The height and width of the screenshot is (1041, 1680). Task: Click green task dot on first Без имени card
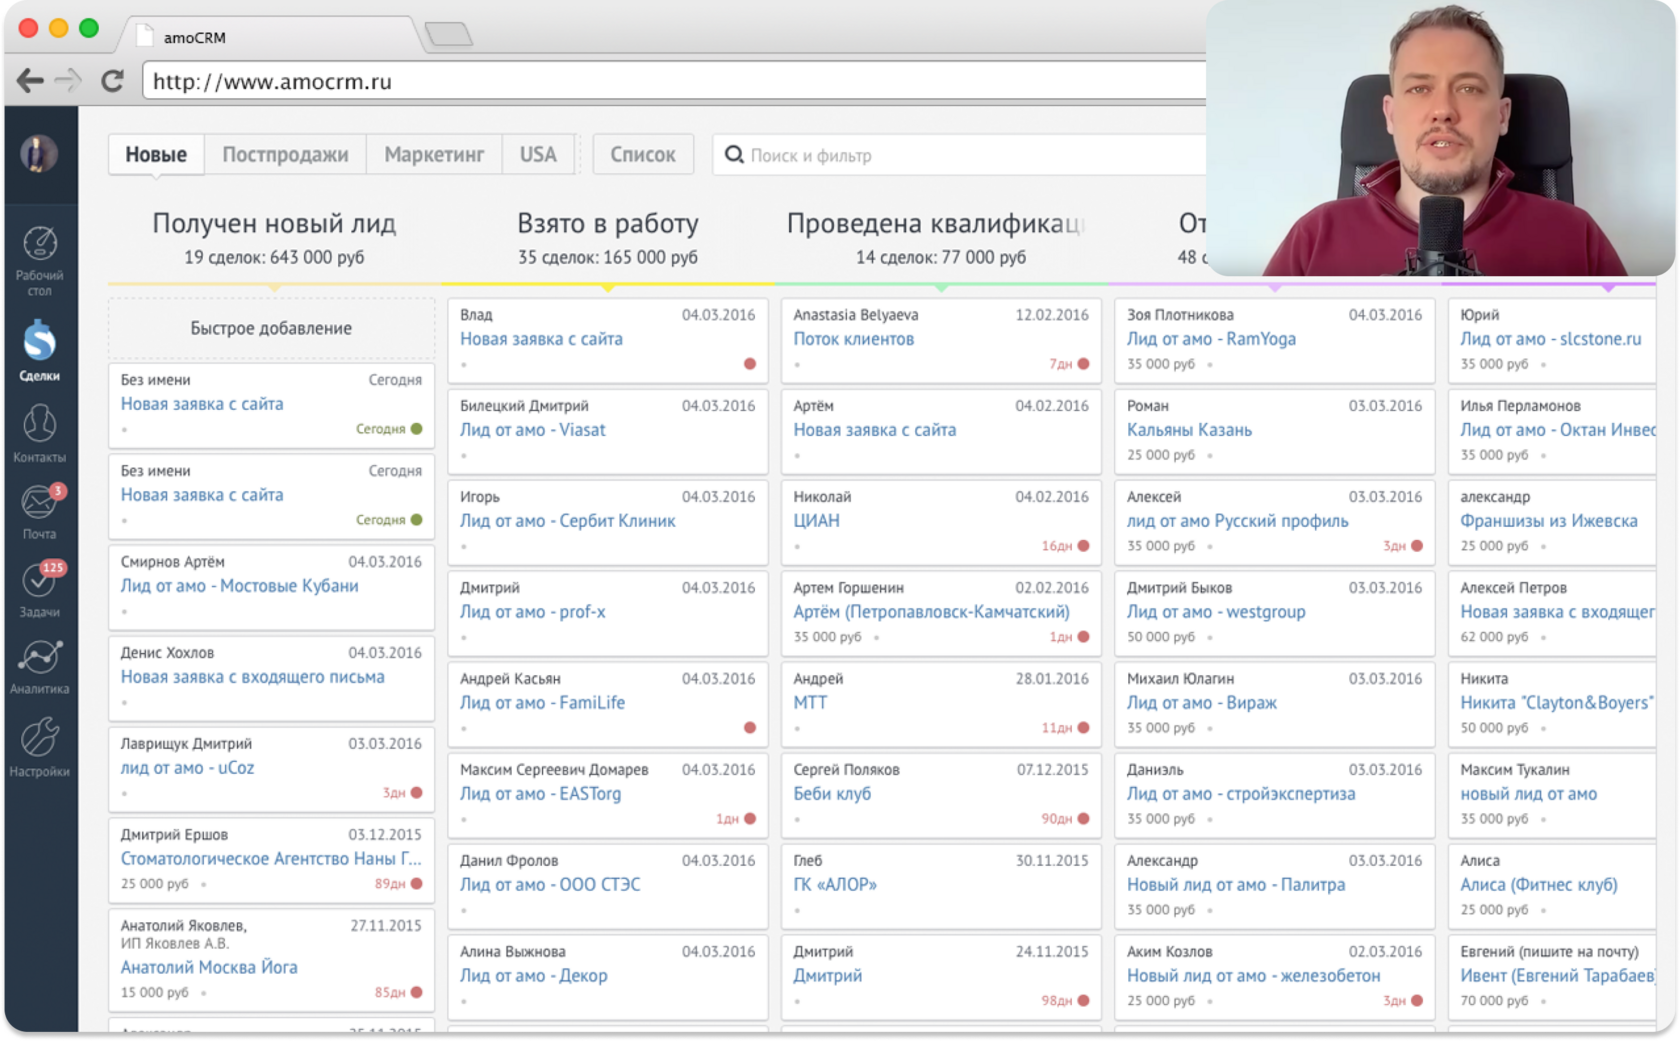tap(417, 429)
